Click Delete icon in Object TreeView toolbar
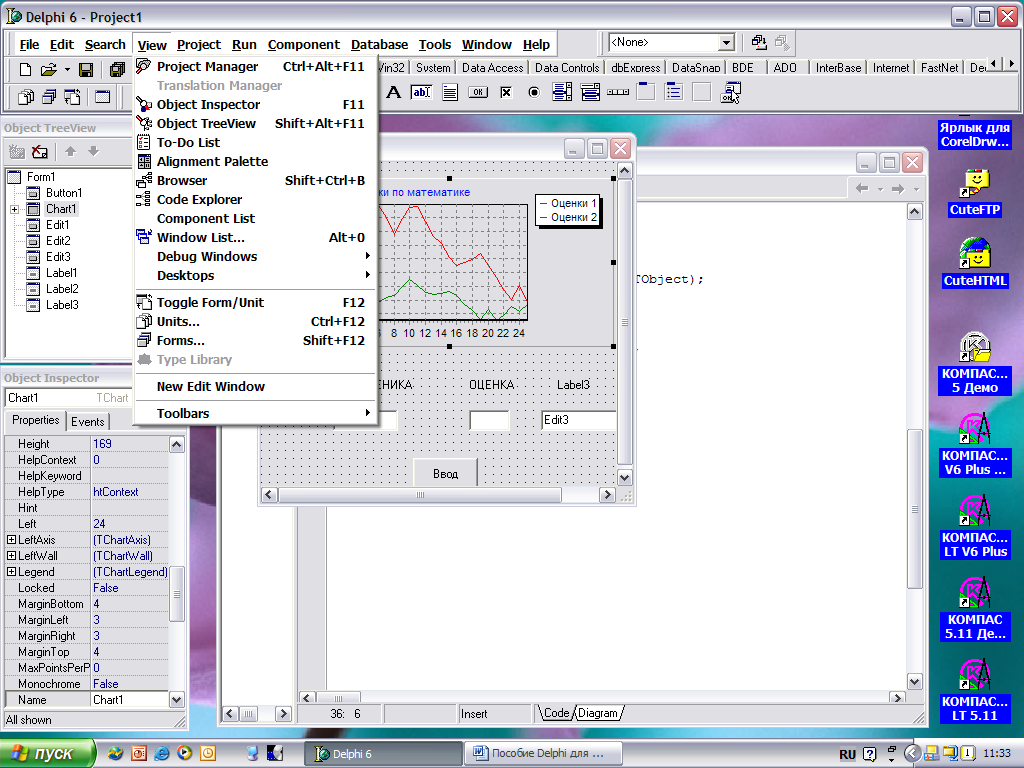 point(40,152)
